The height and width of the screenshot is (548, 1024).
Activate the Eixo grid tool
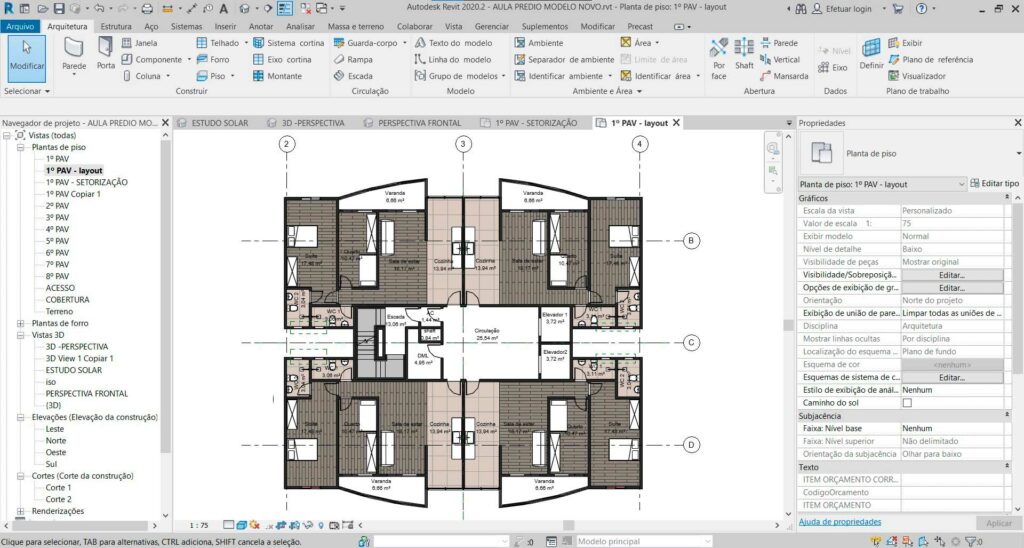(833, 67)
